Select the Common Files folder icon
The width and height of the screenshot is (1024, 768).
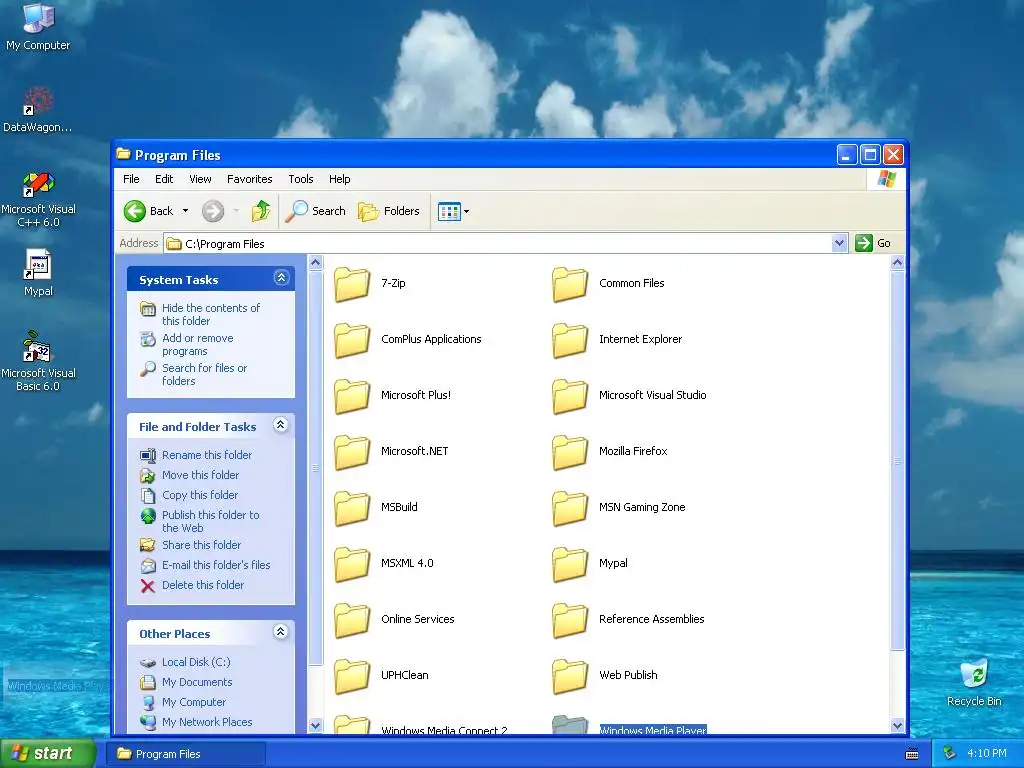click(569, 284)
